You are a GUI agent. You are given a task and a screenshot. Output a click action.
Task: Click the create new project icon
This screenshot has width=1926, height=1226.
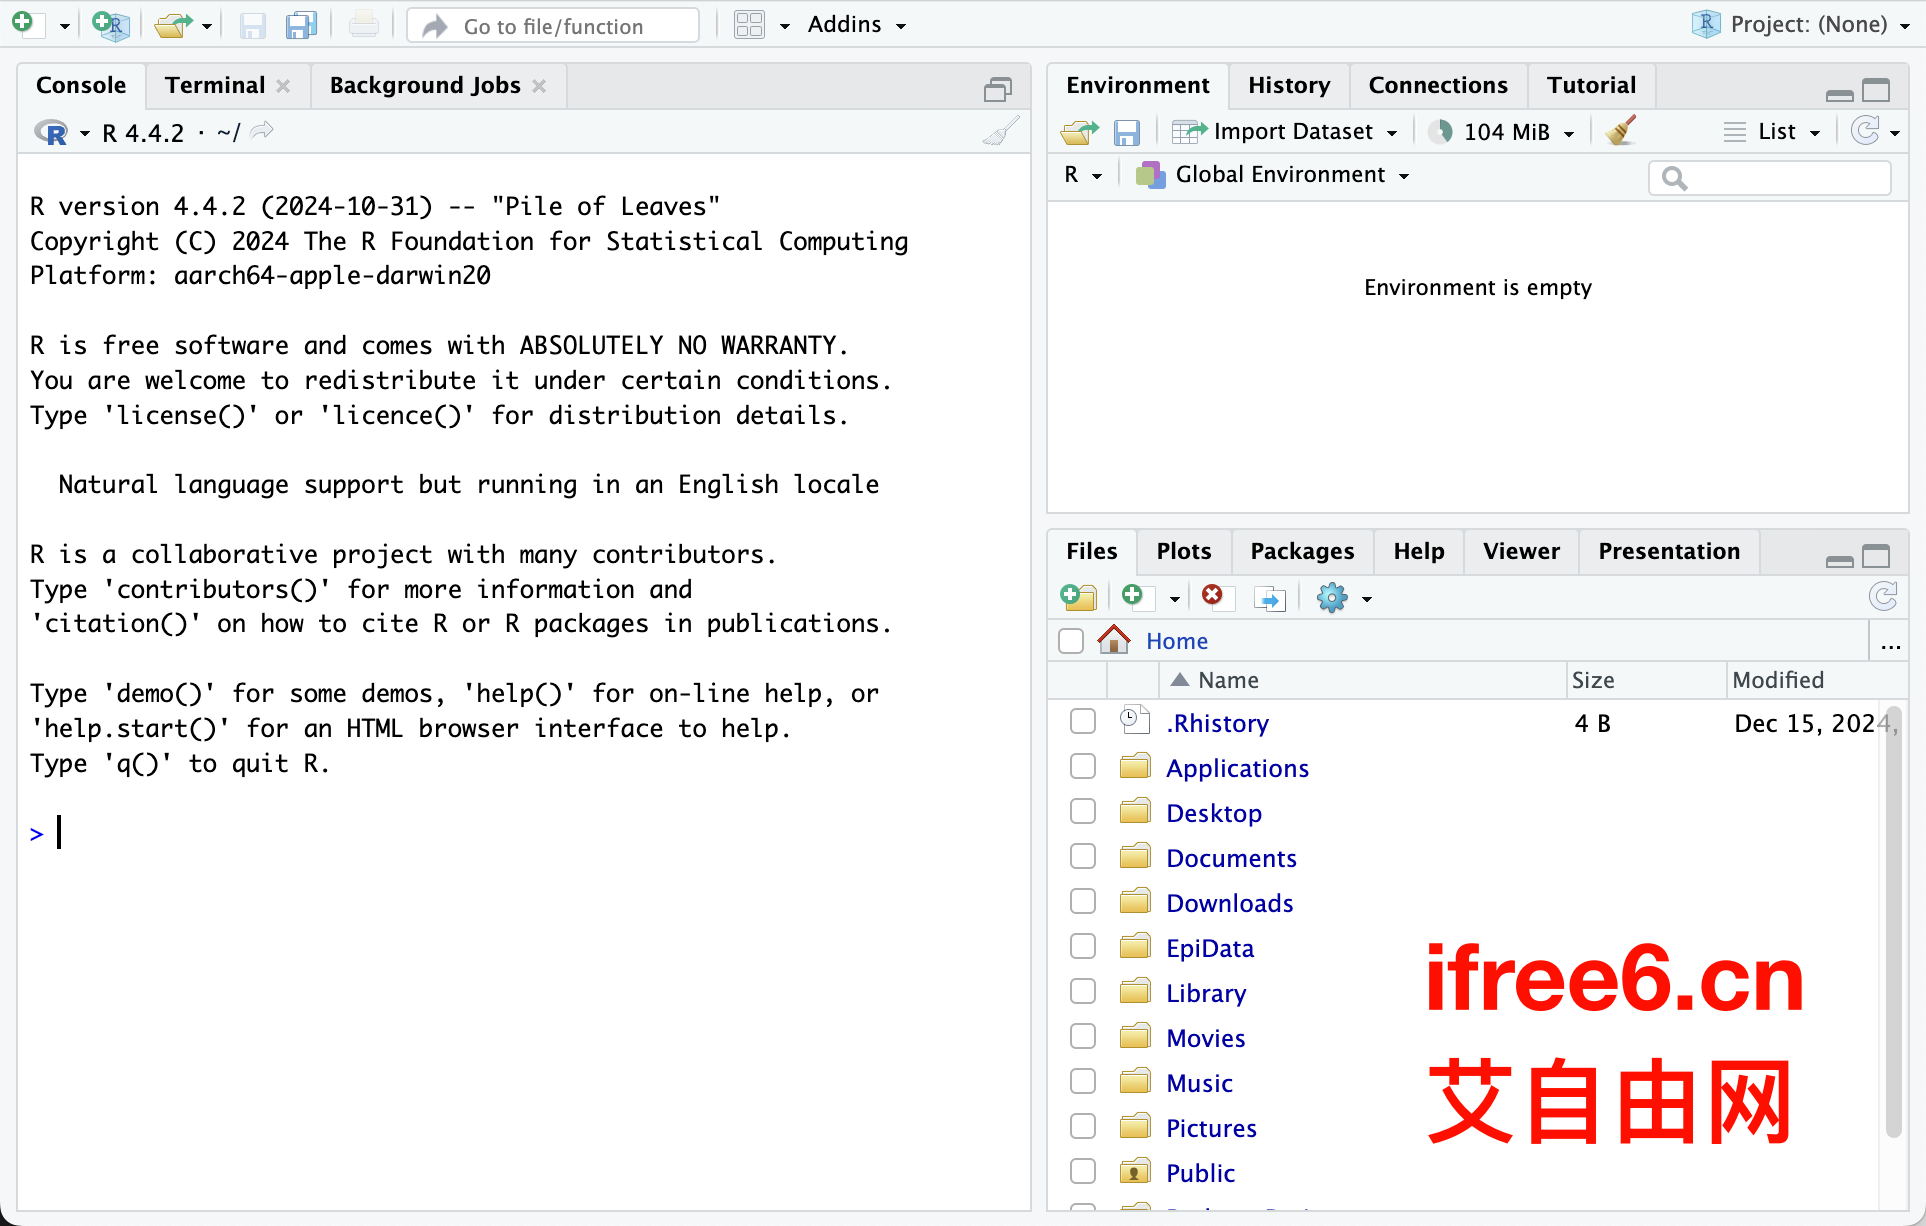click(110, 24)
